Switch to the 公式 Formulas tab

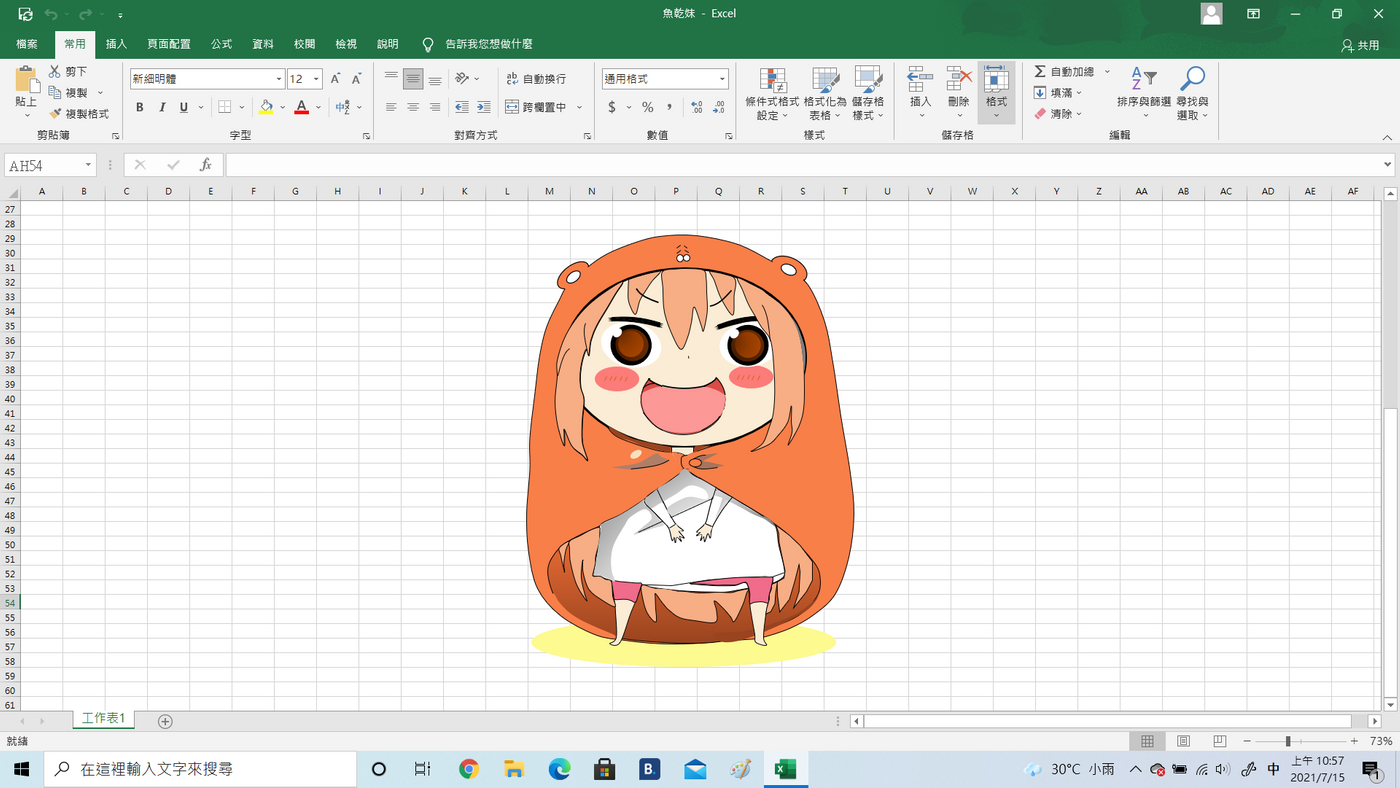pos(221,45)
